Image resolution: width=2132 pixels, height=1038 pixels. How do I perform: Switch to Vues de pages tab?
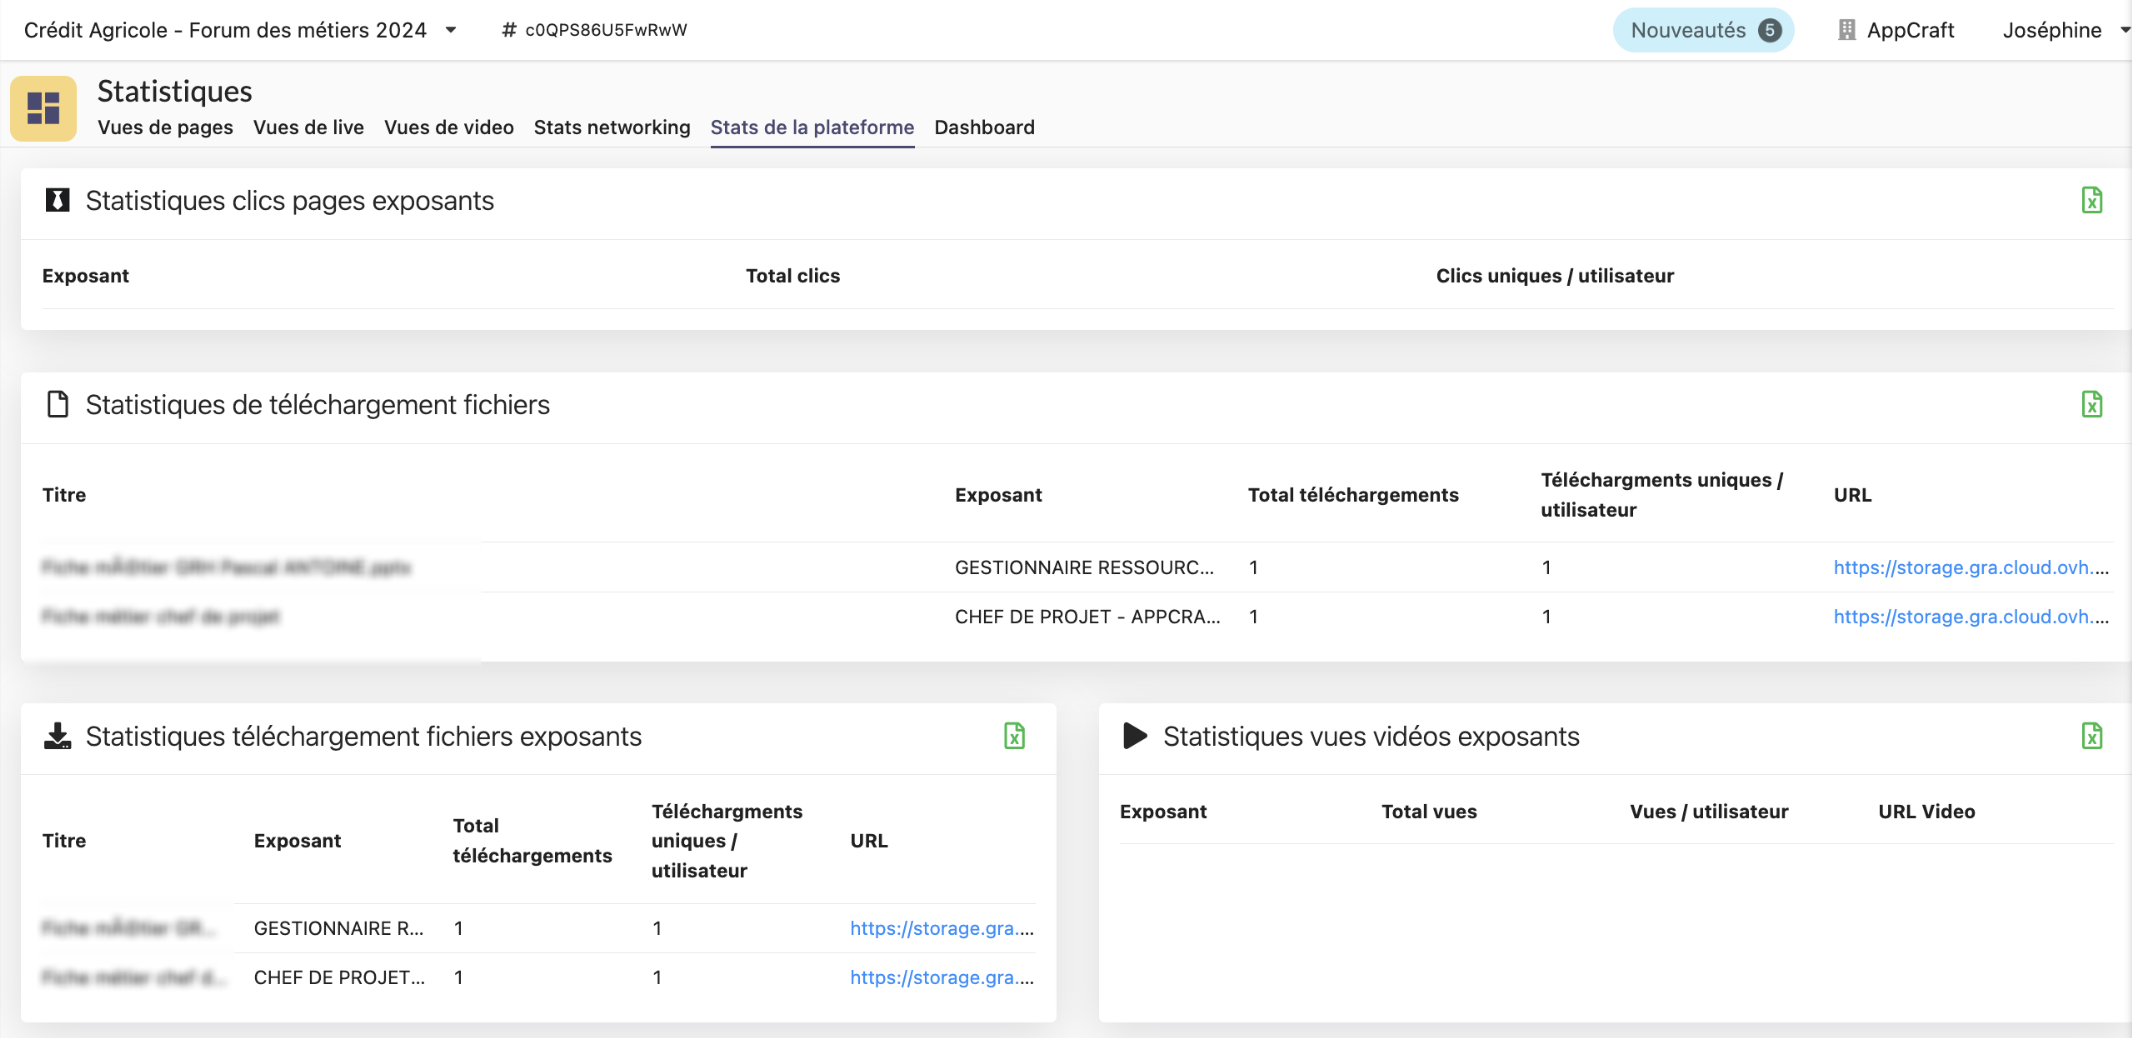pos(165,127)
